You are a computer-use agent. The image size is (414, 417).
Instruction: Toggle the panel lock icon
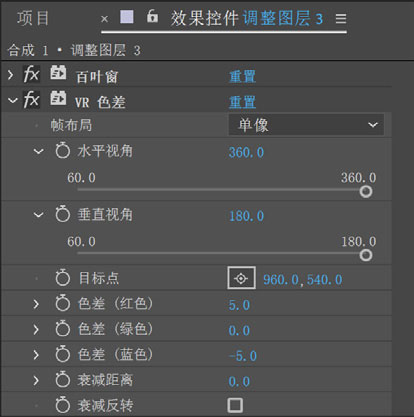152,16
